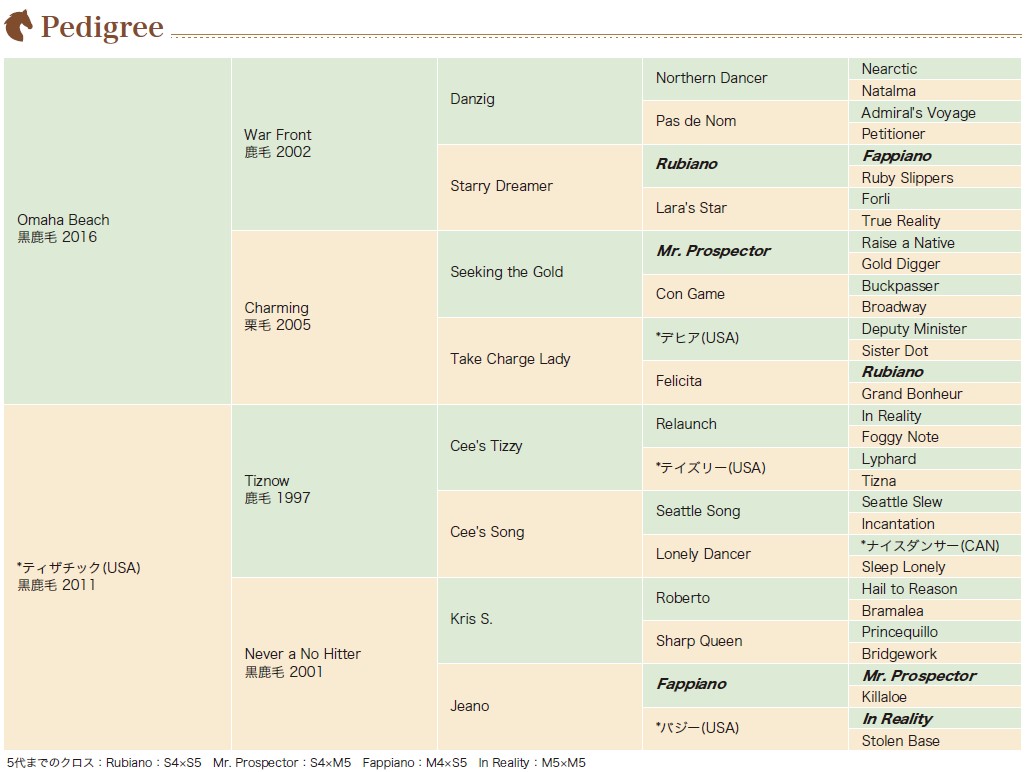Click the Danzig entry

540,101
